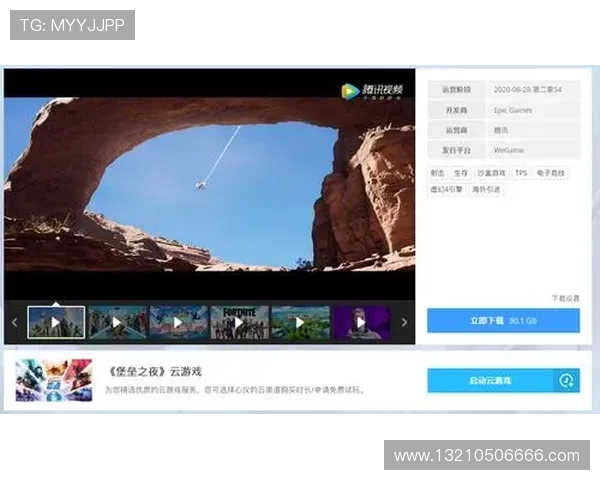Click the main video player area
This screenshot has height=480, width=600.
click(209, 184)
